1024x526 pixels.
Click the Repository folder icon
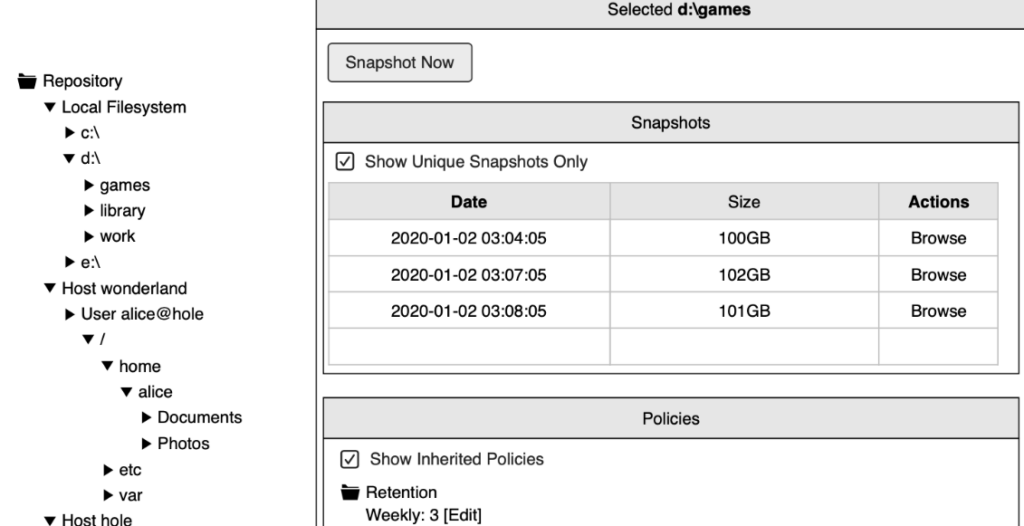27,81
